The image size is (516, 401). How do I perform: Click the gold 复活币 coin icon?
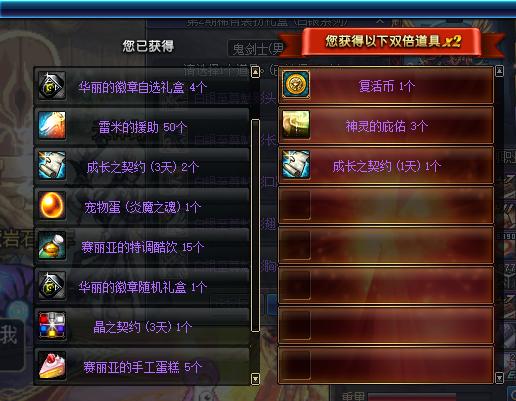pos(296,84)
